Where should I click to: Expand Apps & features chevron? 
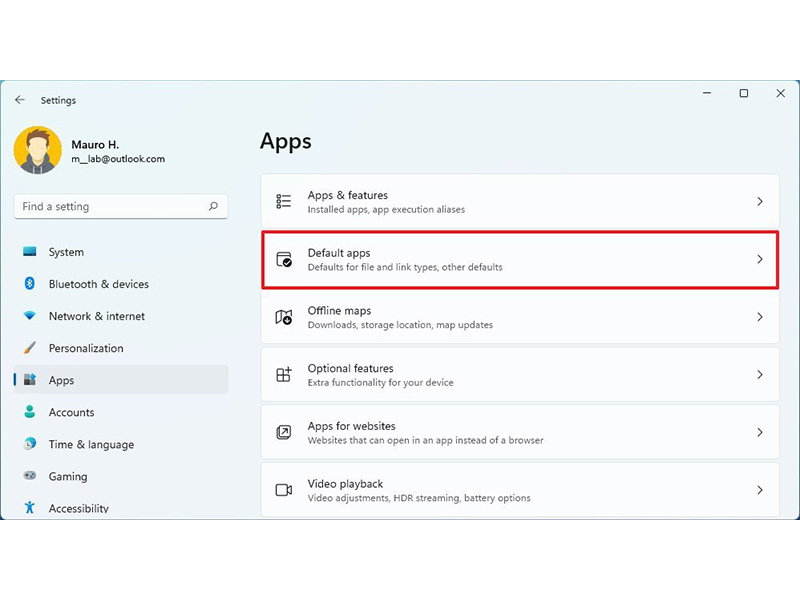click(760, 202)
